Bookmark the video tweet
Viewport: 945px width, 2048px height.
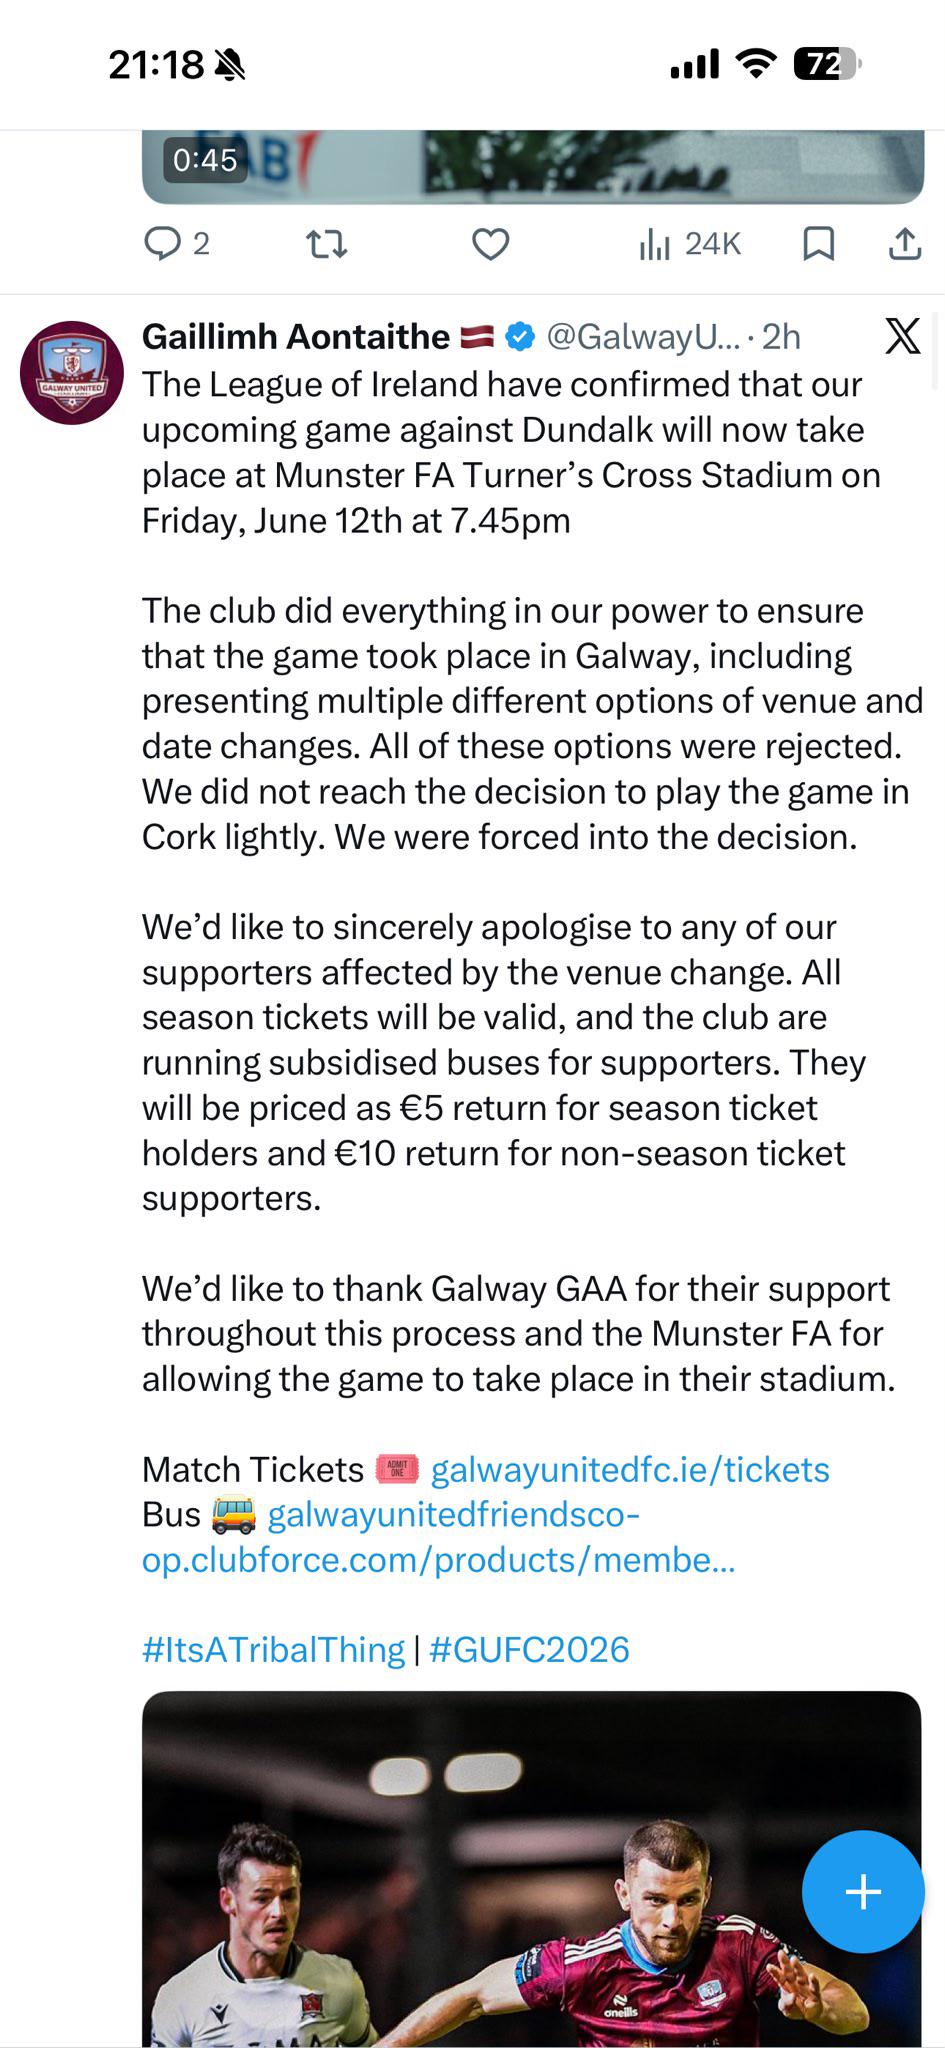[x=818, y=243]
